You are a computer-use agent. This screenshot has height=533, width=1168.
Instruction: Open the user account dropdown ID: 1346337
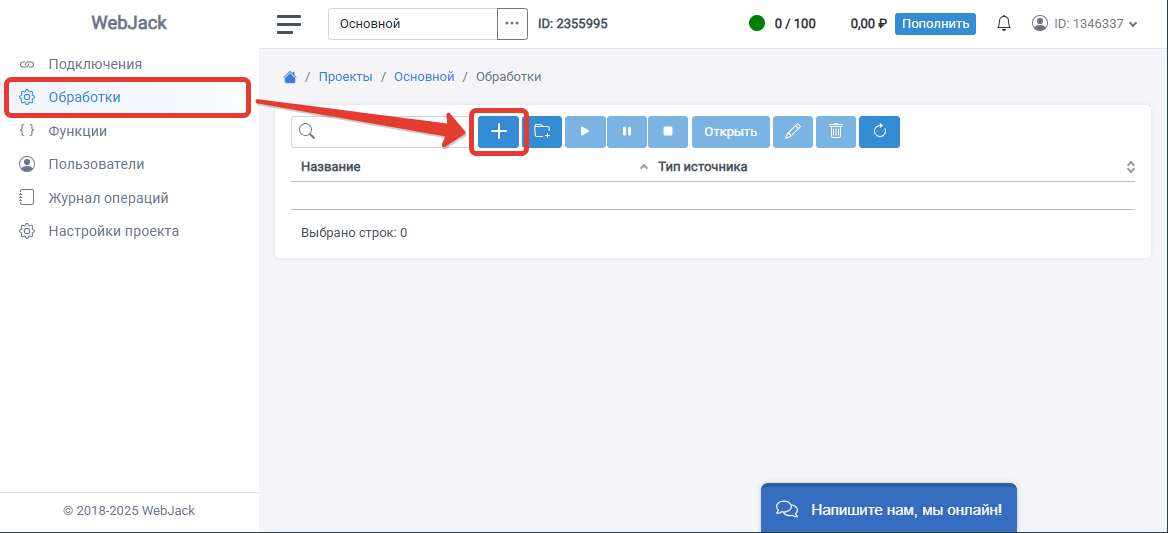(1085, 24)
